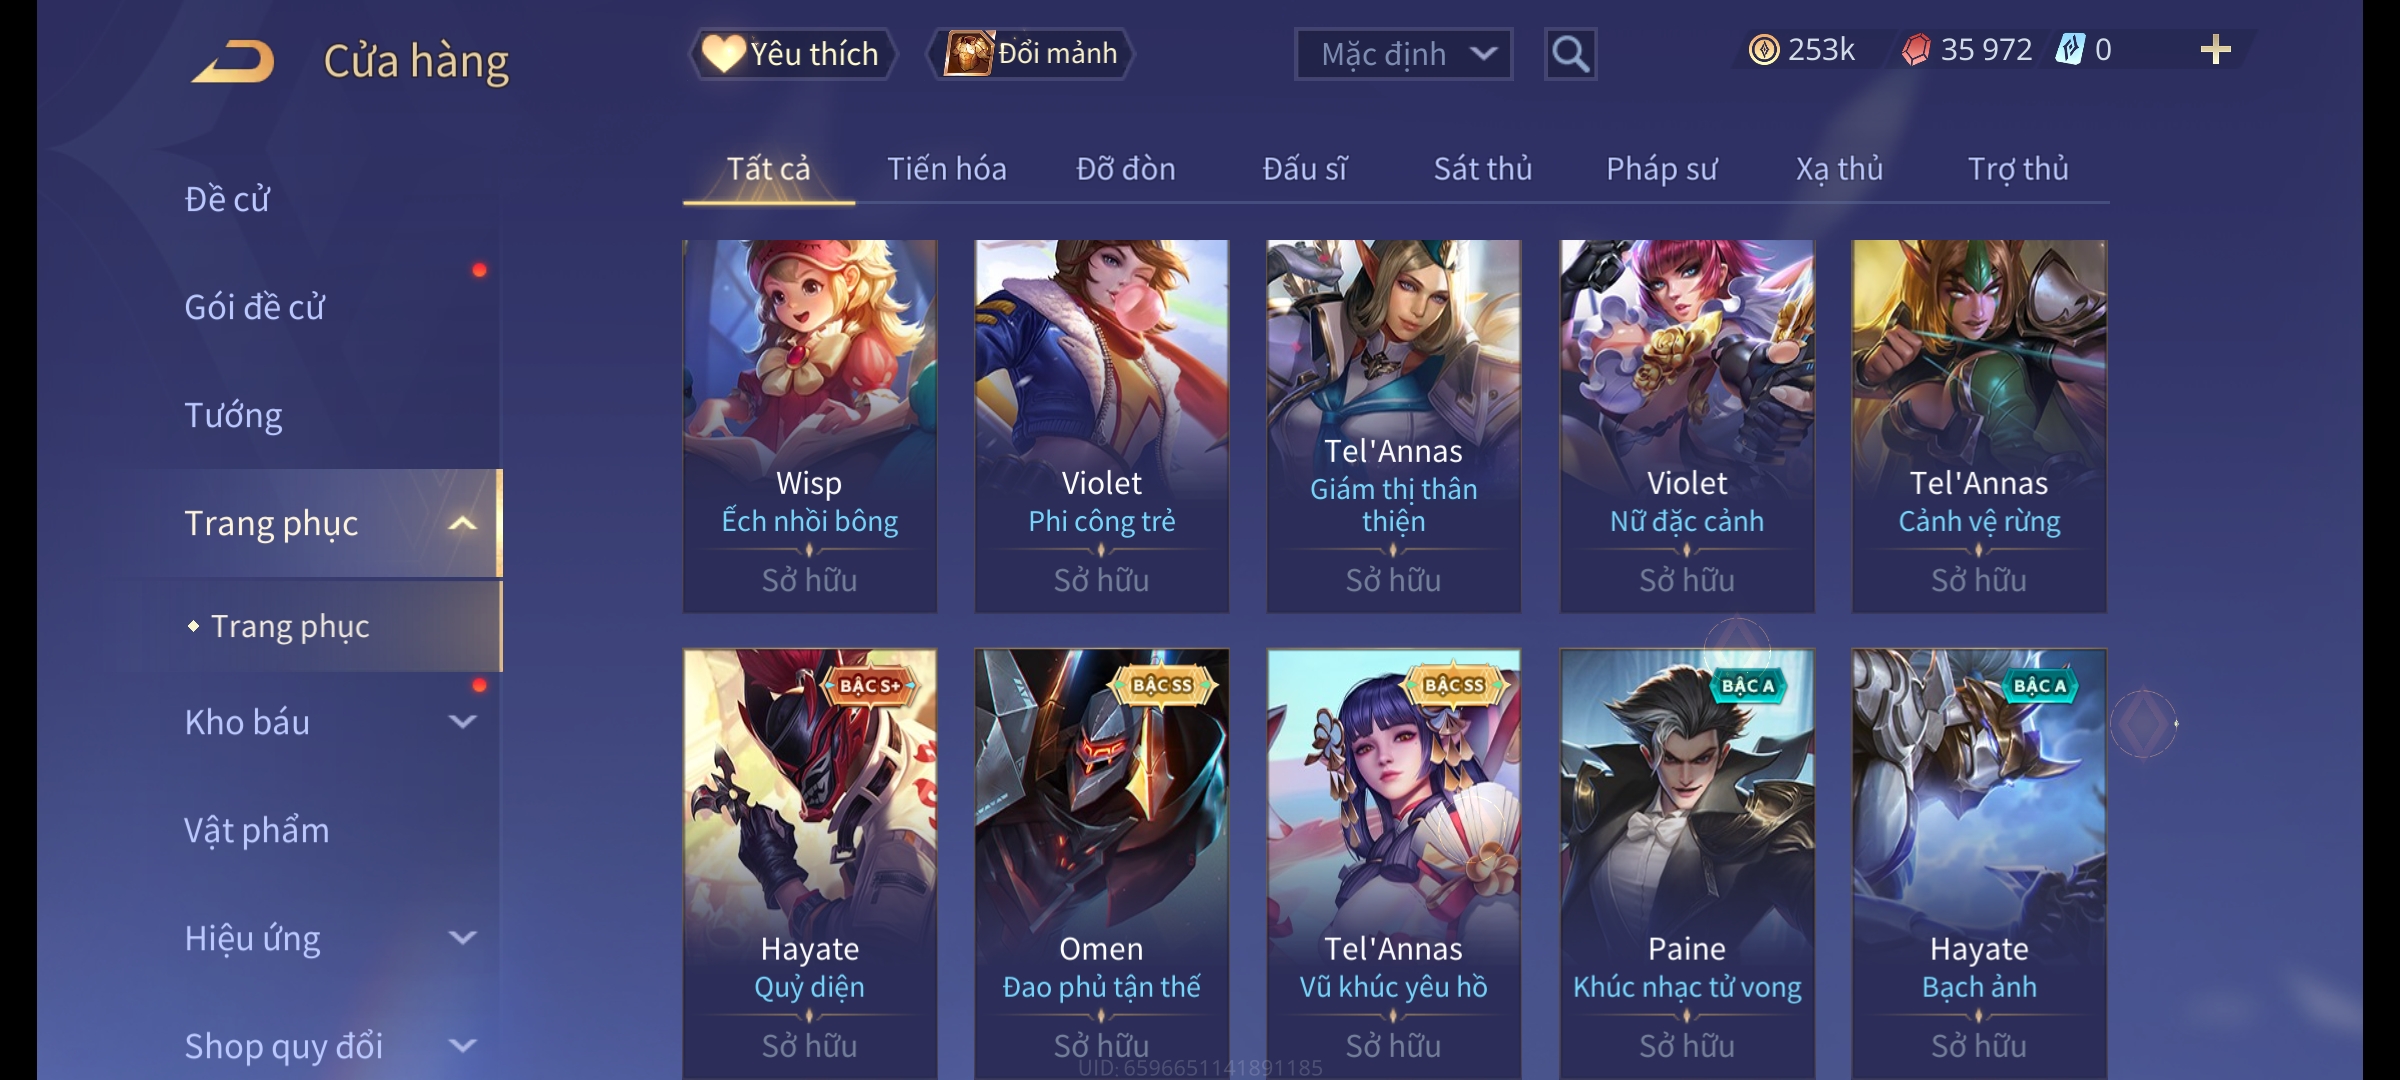Screen dimensions: 2400x1080
Task: Open the Tướng sidebar menu
Action: 233,415
